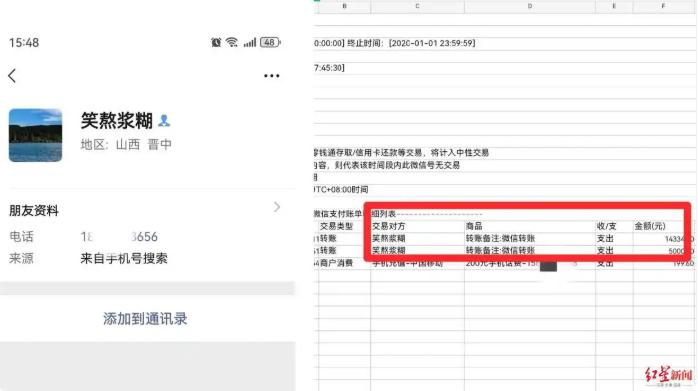Image resolution: width=698 pixels, height=391 pixels.
Task: Tap 添加到通讯录 to add contact
Action: click(145, 319)
